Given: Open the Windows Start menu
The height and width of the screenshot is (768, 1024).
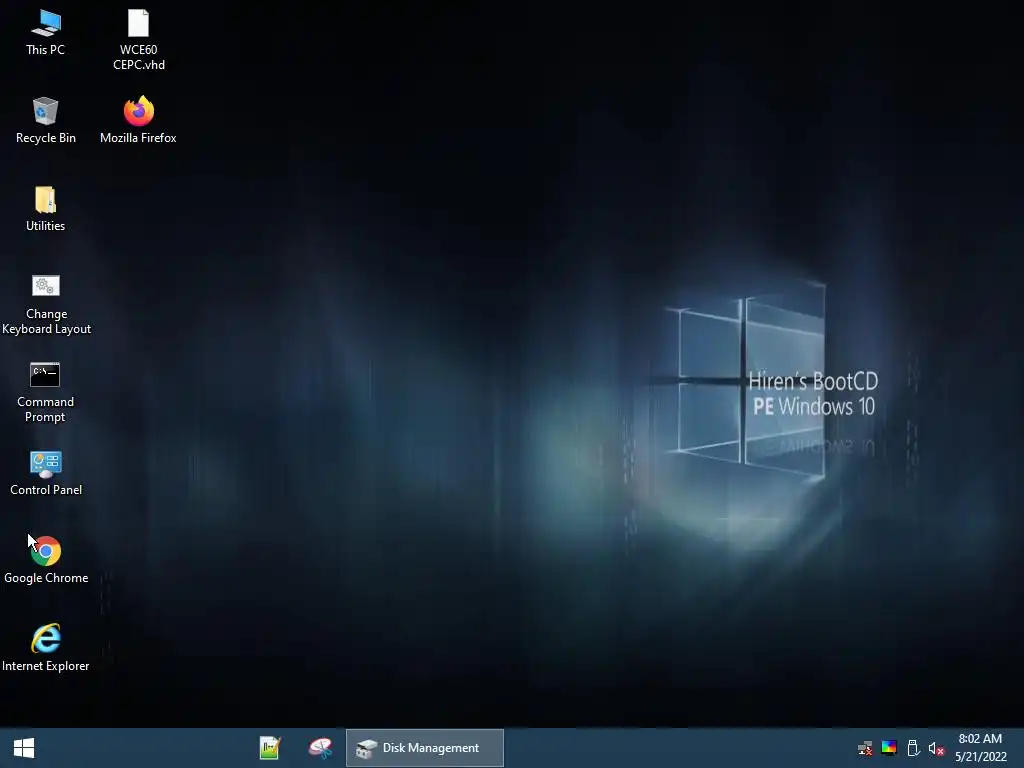Looking at the screenshot, I should [x=24, y=748].
